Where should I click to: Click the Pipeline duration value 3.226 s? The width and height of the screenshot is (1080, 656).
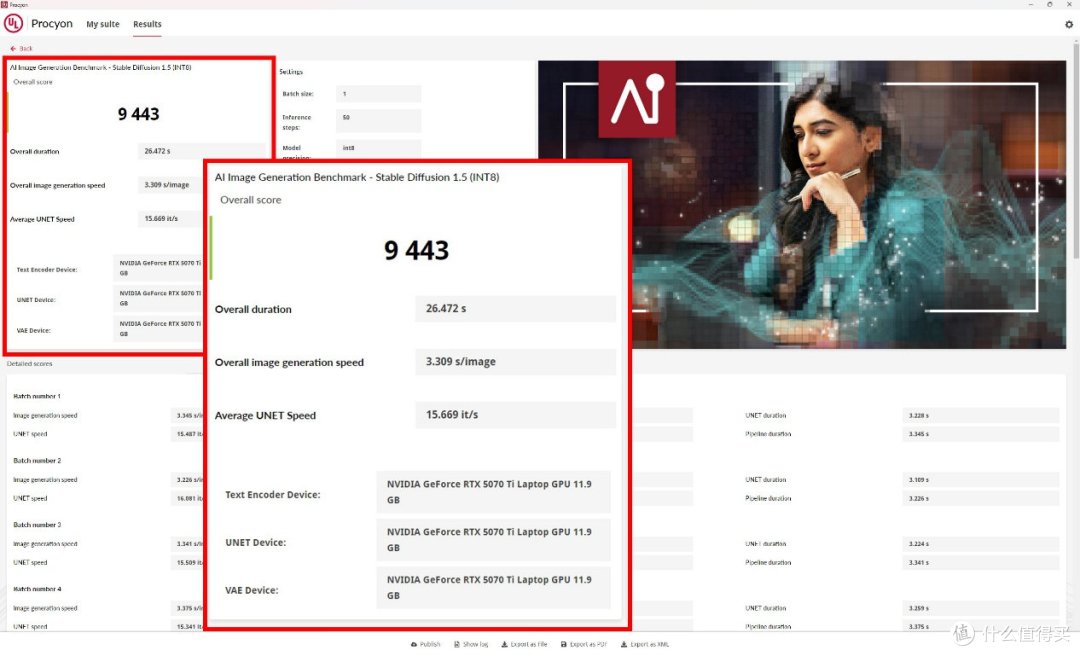pos(980,498)
